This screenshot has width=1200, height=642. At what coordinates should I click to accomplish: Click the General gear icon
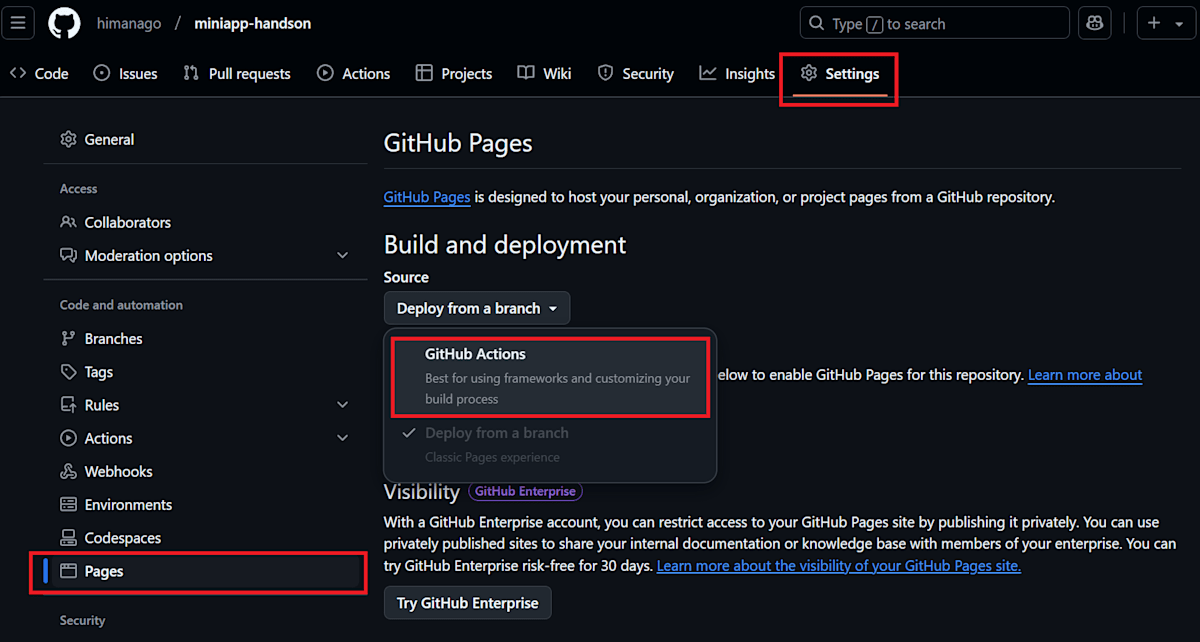coord(68,139)
